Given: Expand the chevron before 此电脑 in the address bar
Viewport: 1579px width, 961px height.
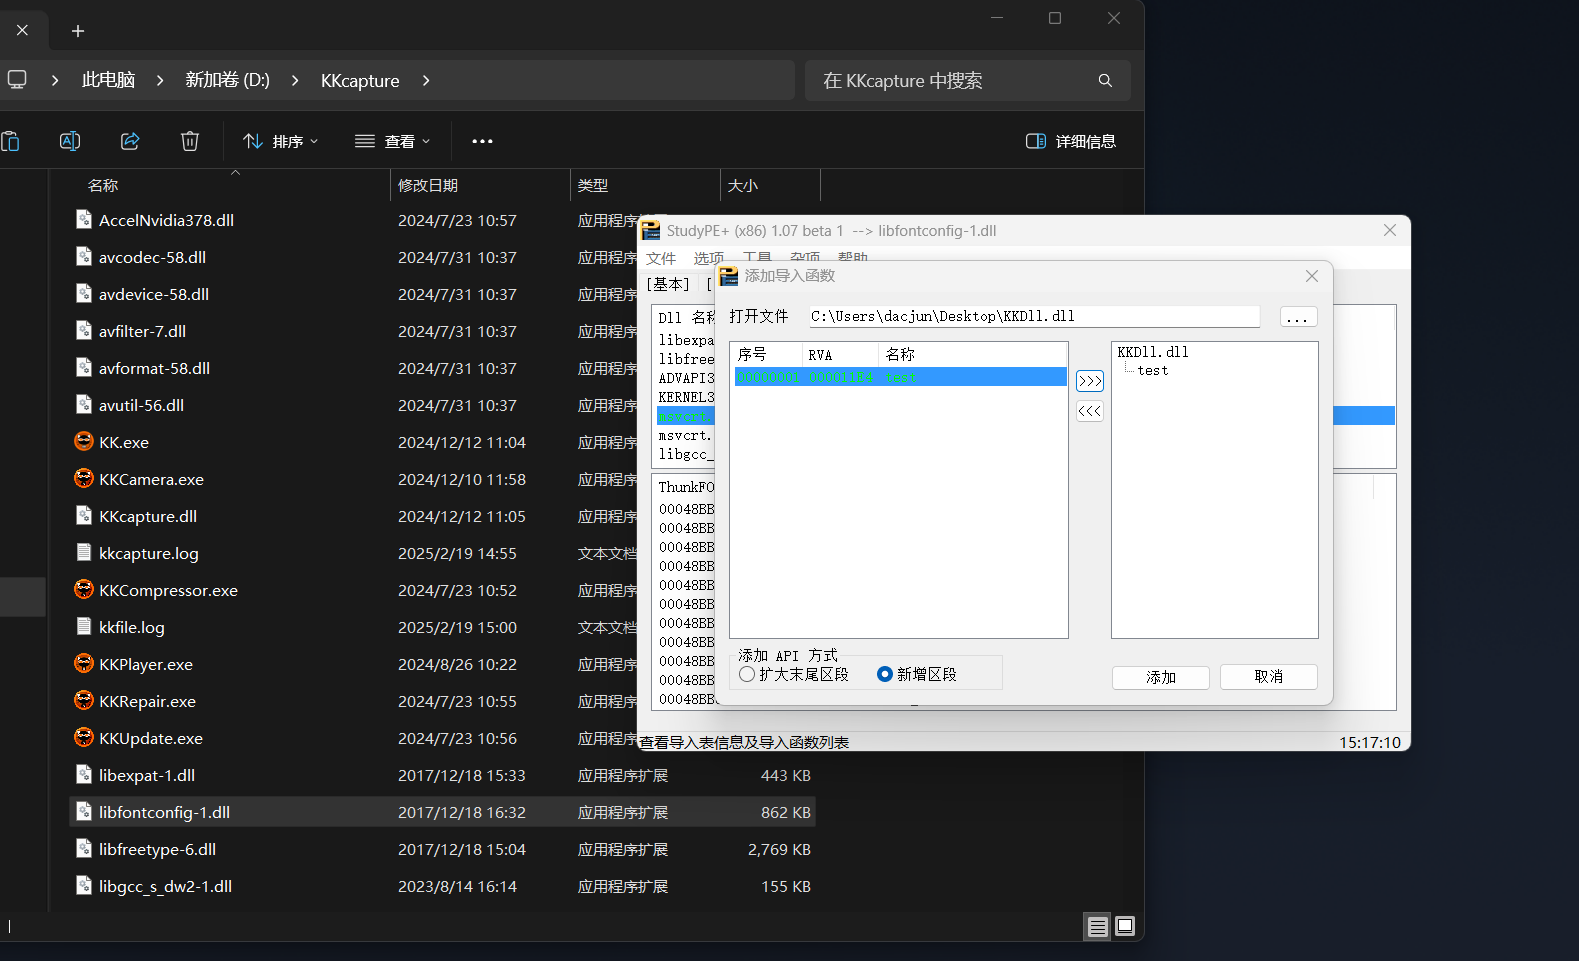Looking at the screenshot, I should coord(55,80).
